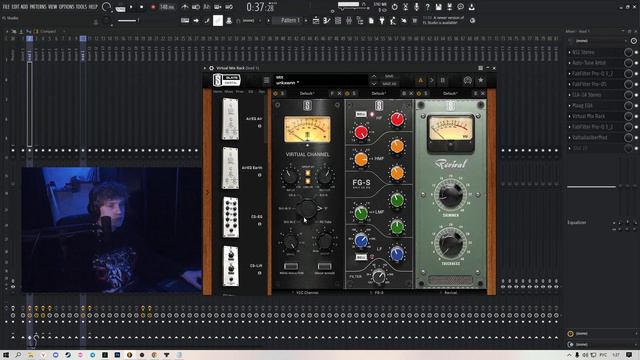Open the TOOLS menu

point(81,7)
